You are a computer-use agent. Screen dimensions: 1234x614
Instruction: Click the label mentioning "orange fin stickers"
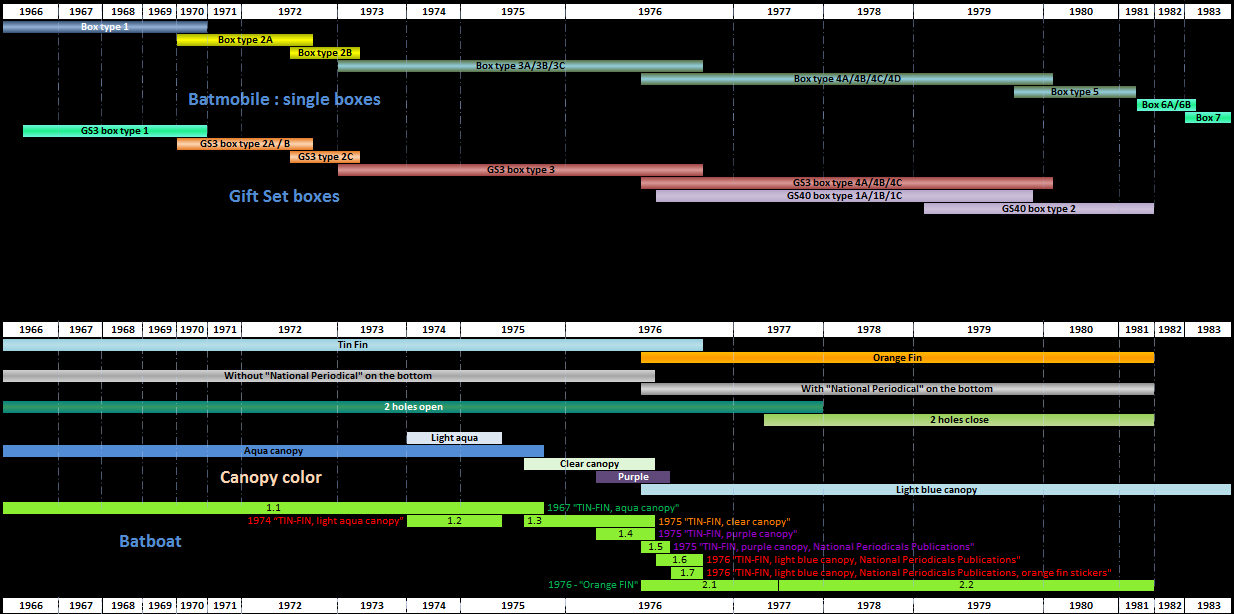(x=909, y=573)
